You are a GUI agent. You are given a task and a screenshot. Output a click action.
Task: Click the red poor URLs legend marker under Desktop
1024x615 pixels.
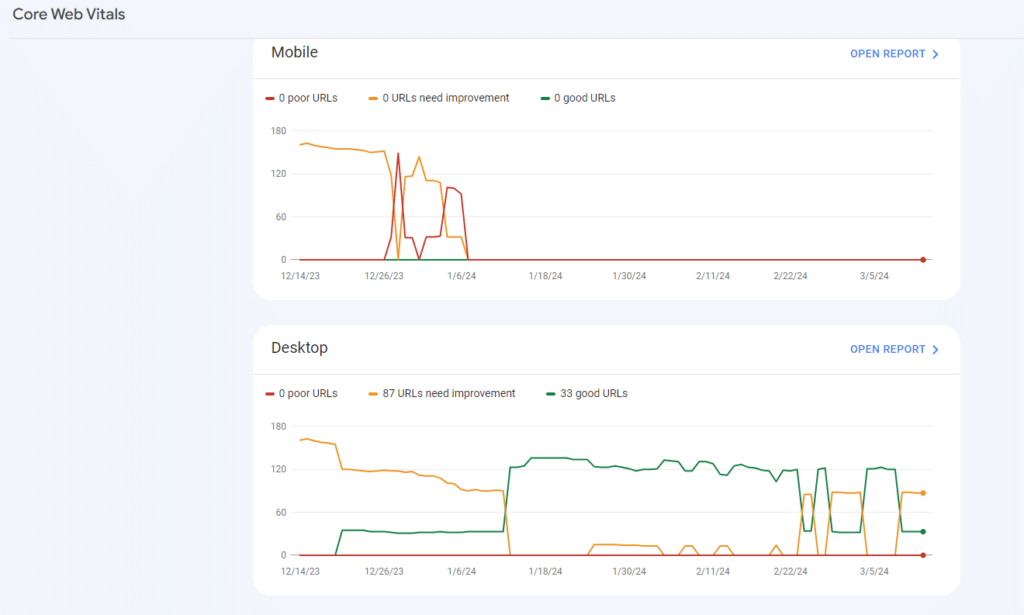(x=268, y=393)
